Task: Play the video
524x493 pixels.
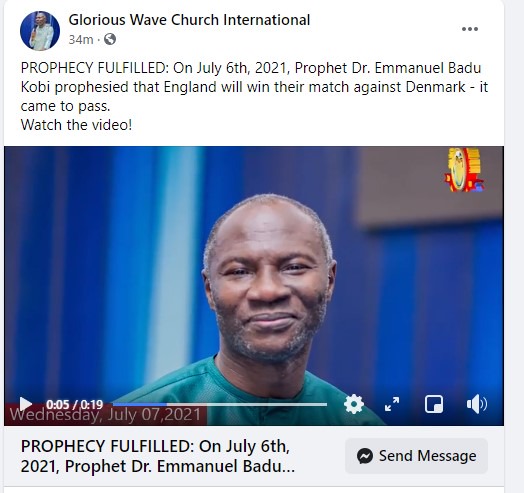Action: (25, 404)
